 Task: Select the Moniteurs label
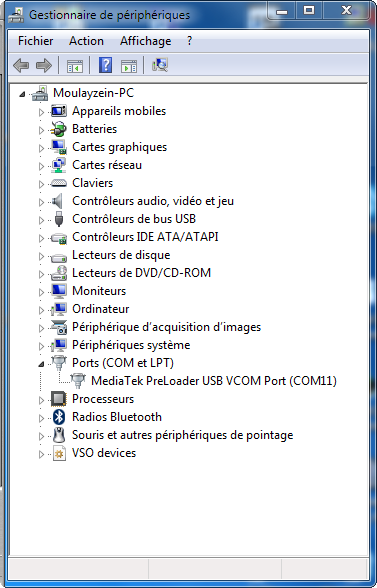(x=99, y=291)
